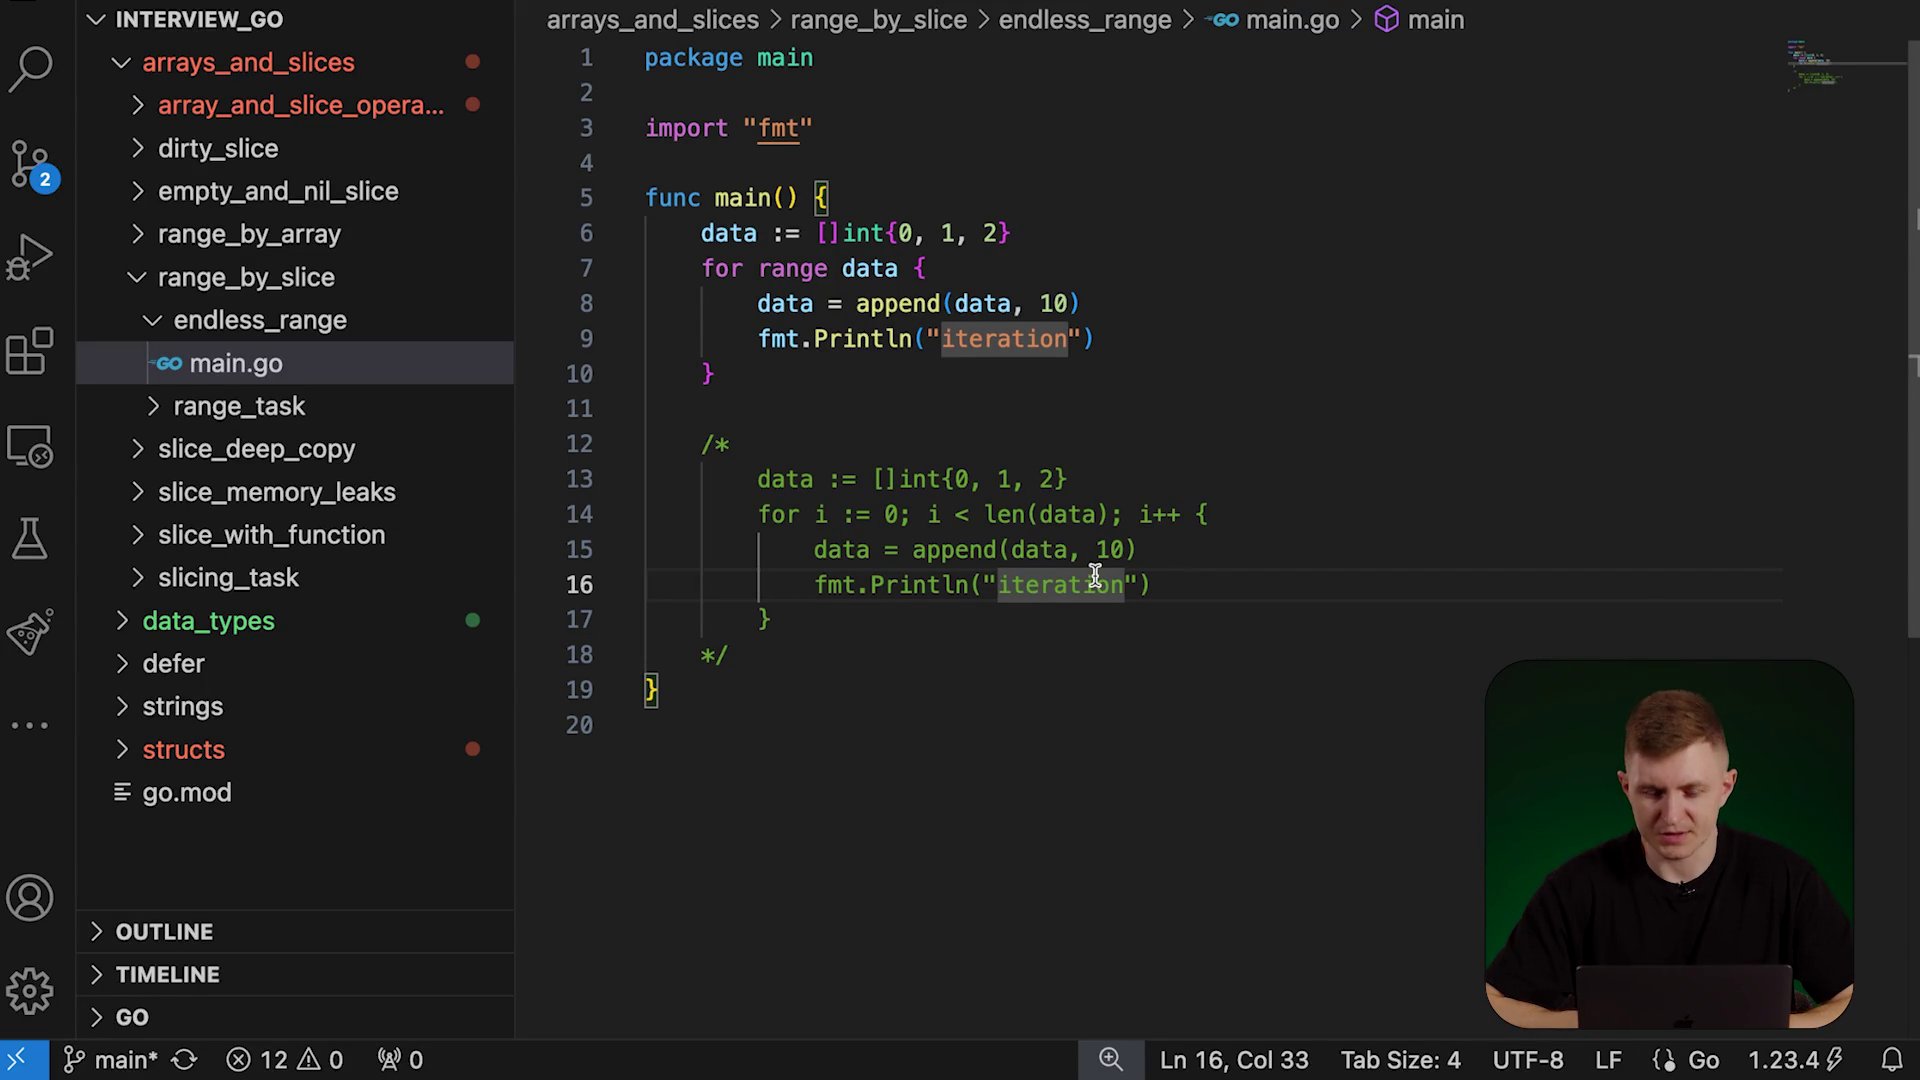Click the ports forwarded 0 indicator
Screen dimensions: 1920x1080
pos(400,1060)
